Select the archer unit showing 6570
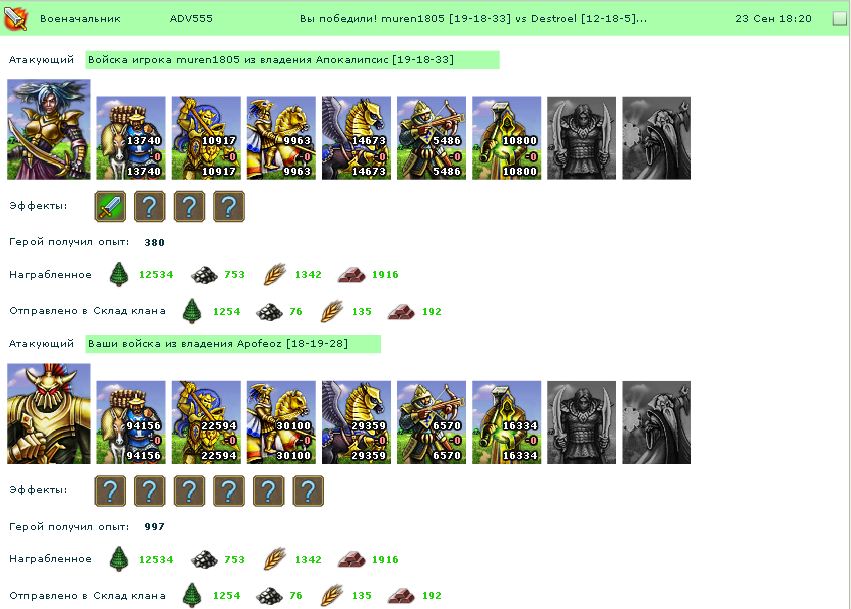This screenshot has height=609, width=851. (431, 422)
